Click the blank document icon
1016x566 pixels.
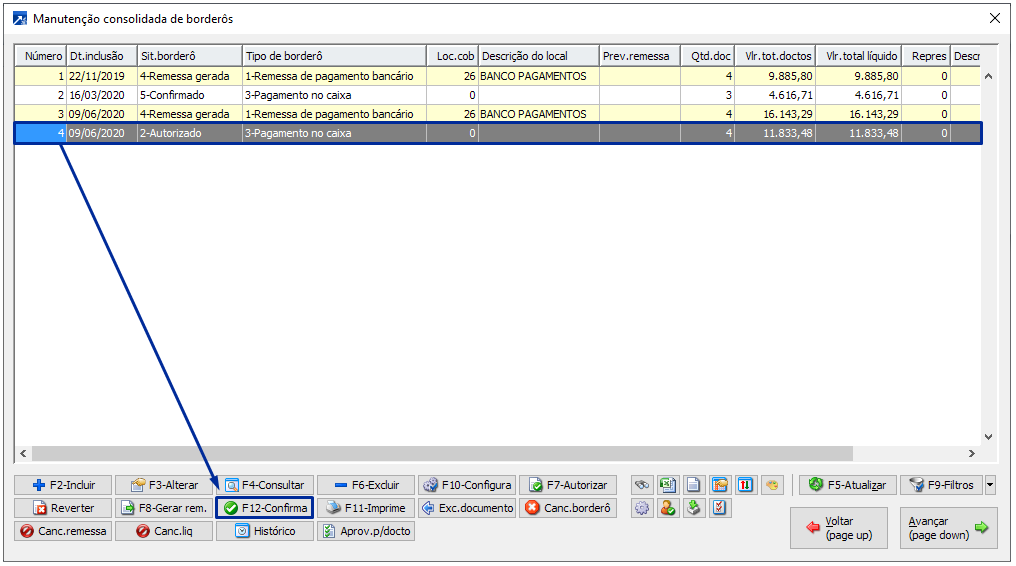tap(693, 485)
